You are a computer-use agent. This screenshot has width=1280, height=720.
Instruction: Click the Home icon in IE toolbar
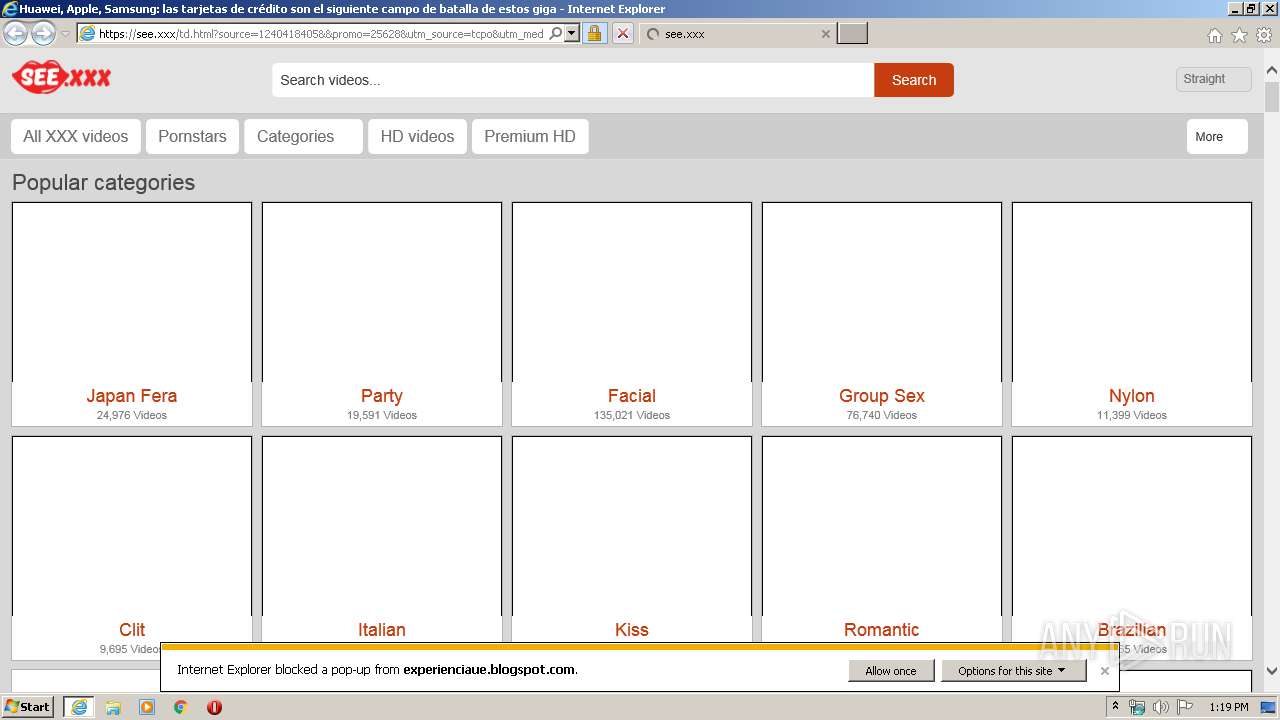(x=1214, y=35)
